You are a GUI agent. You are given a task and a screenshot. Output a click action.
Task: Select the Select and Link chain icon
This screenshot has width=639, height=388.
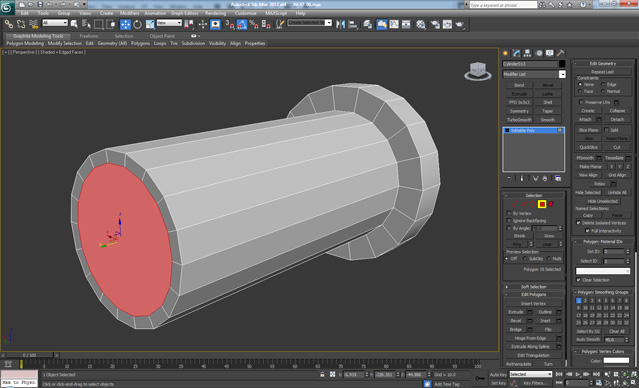tap(9, 24)
